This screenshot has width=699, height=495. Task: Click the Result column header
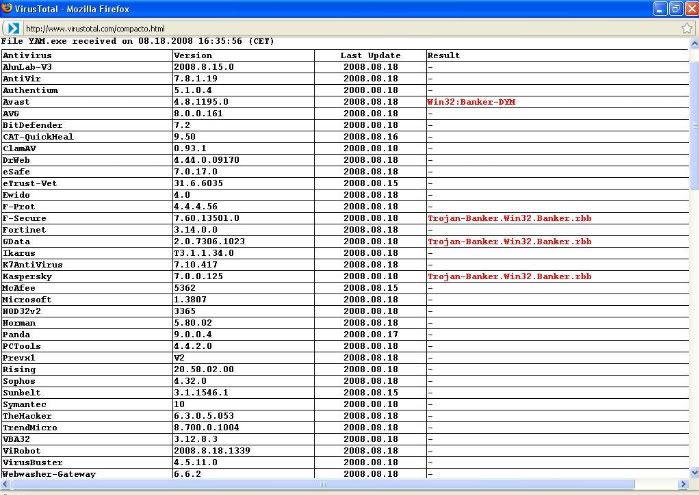pyautogui.click(x=444, y=55)
